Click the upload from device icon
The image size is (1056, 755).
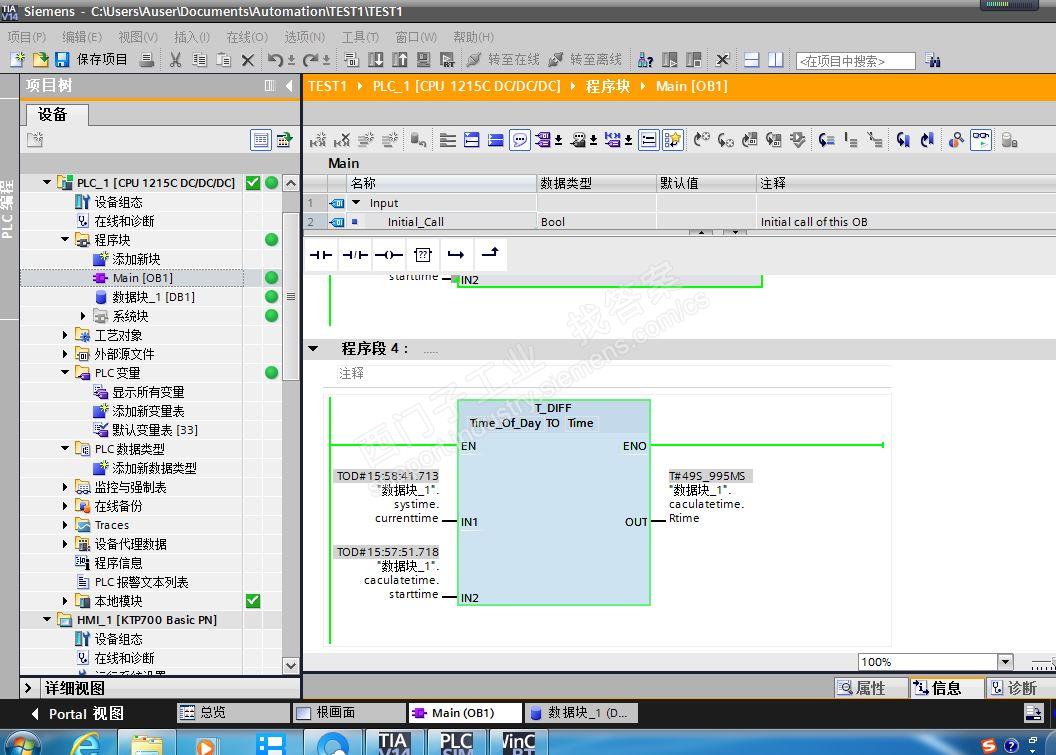(x=399, y=60)
